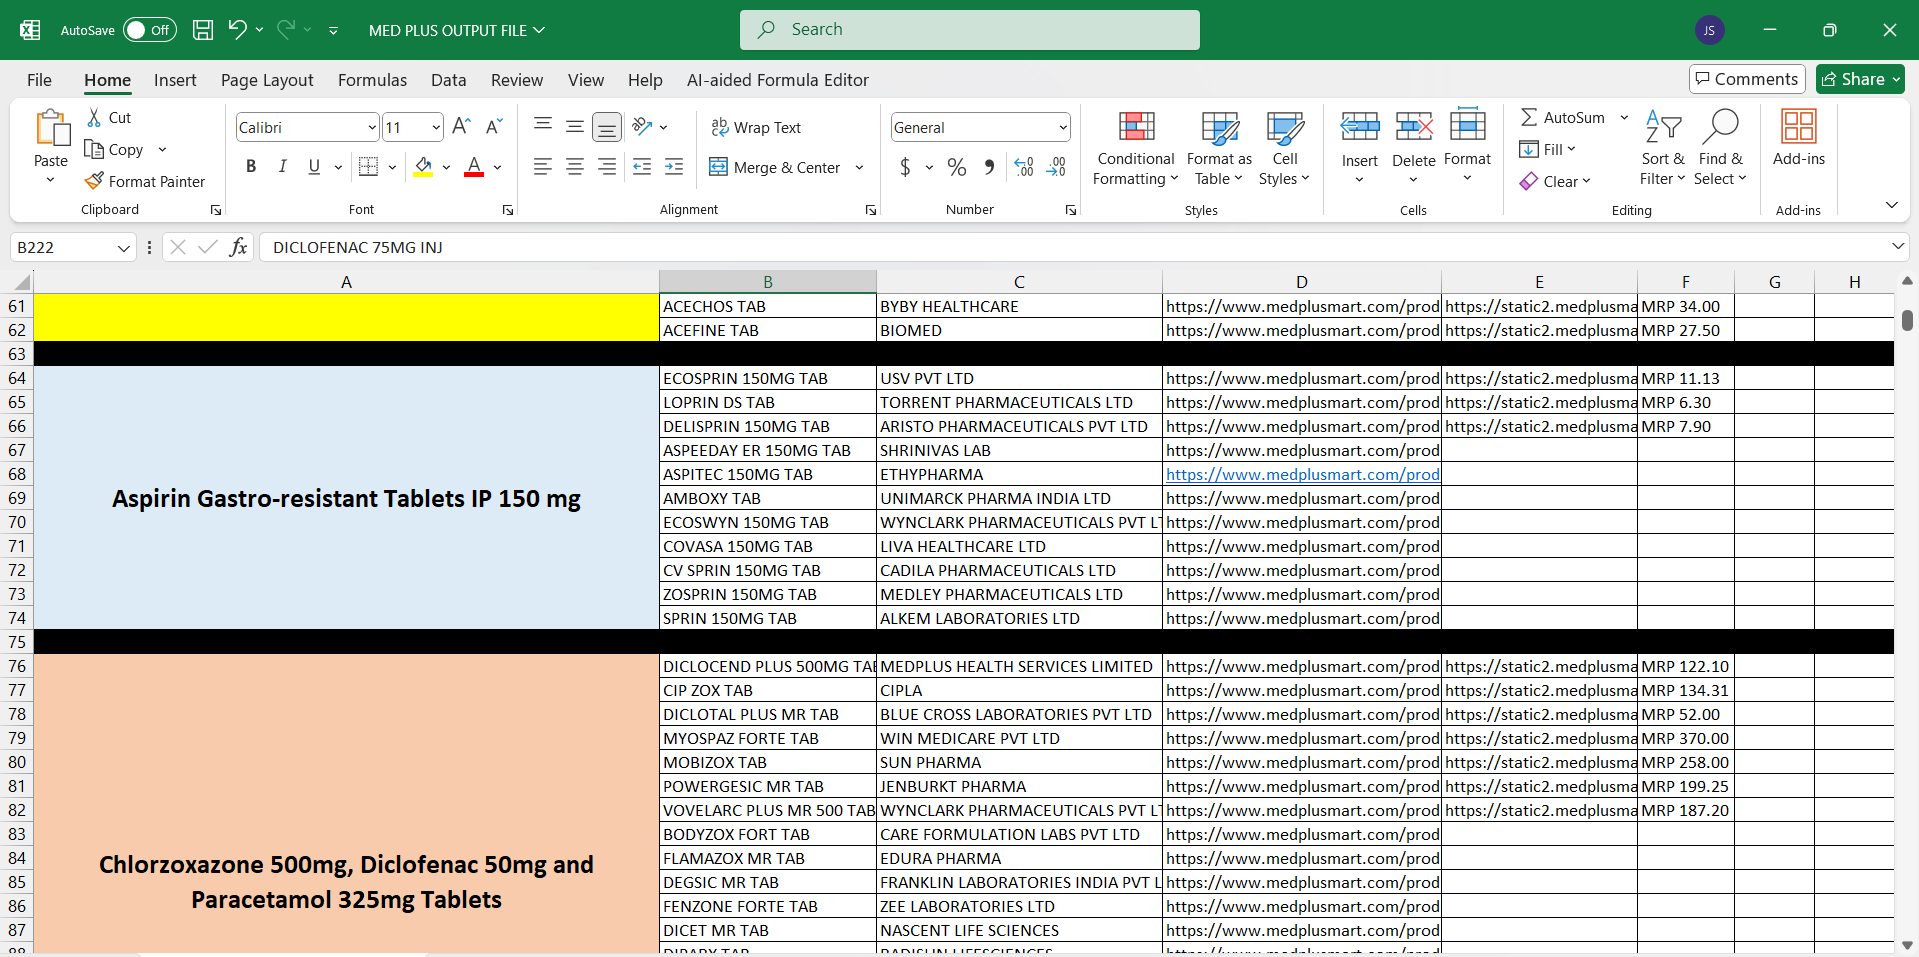This screenshot has height=957, width=1919.
Task: Expand the formula bar chevron
Action: tap(1898, 246)
